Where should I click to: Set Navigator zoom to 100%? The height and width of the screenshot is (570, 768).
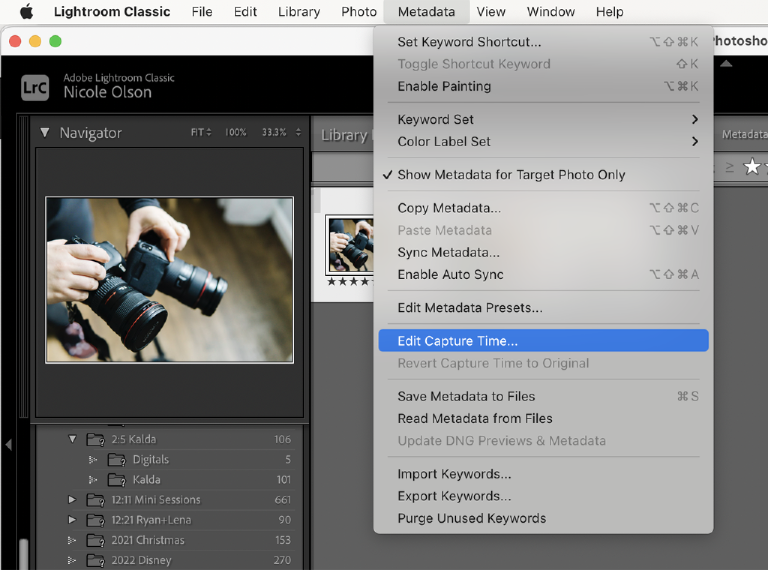(x=235, y=133)
